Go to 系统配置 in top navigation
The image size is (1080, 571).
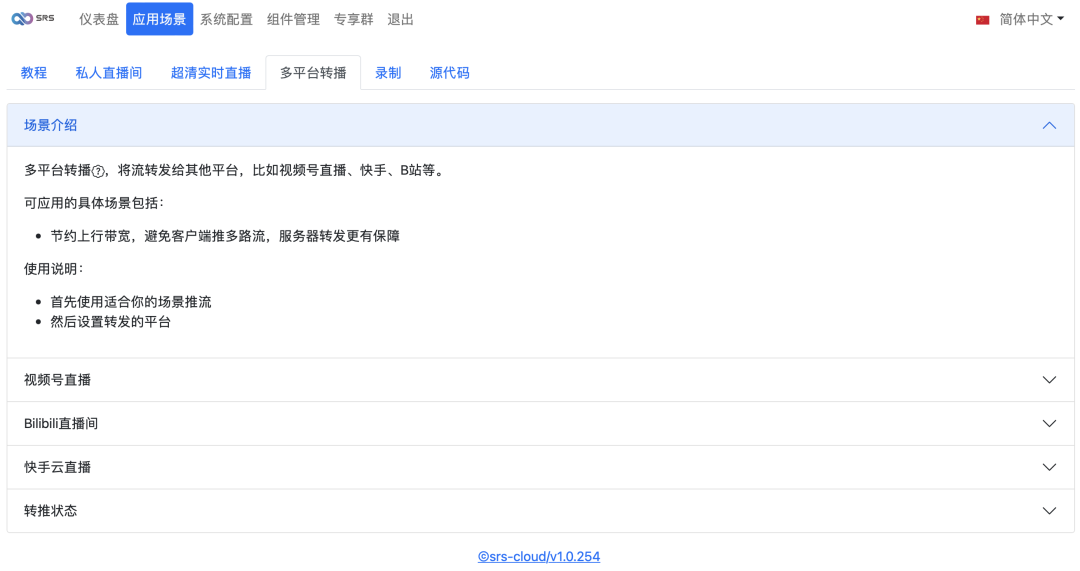coord(226,19)
